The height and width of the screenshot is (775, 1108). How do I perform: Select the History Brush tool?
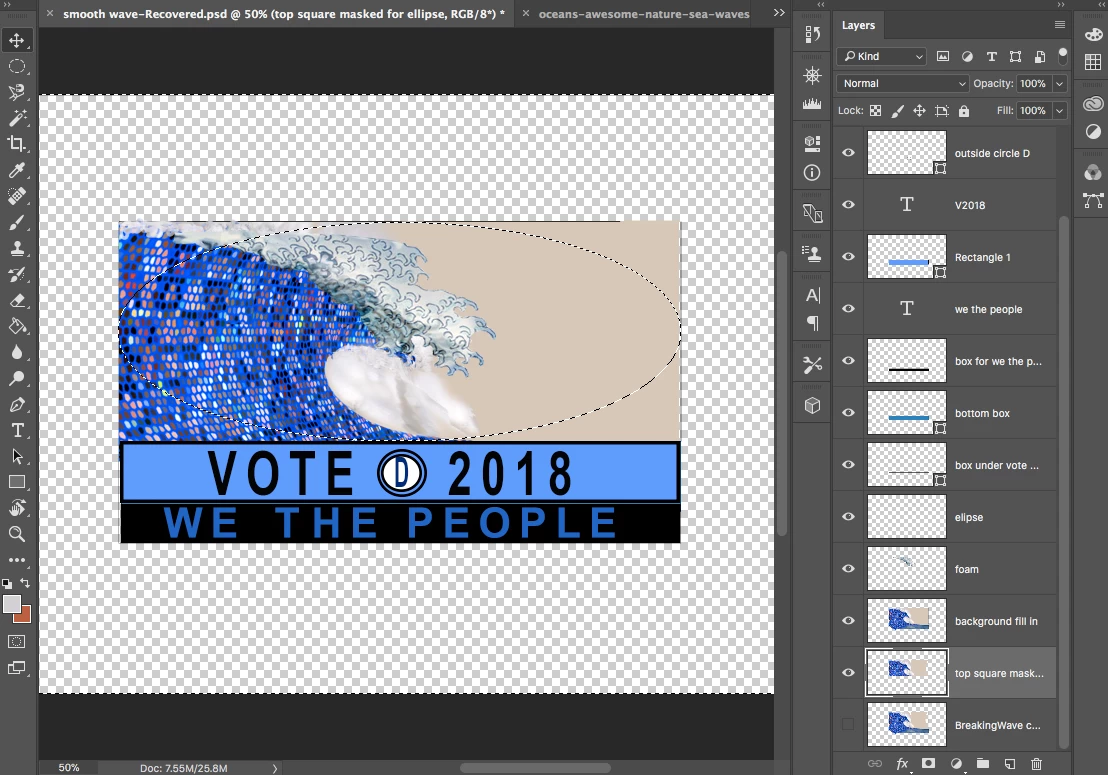pos(17,275)
